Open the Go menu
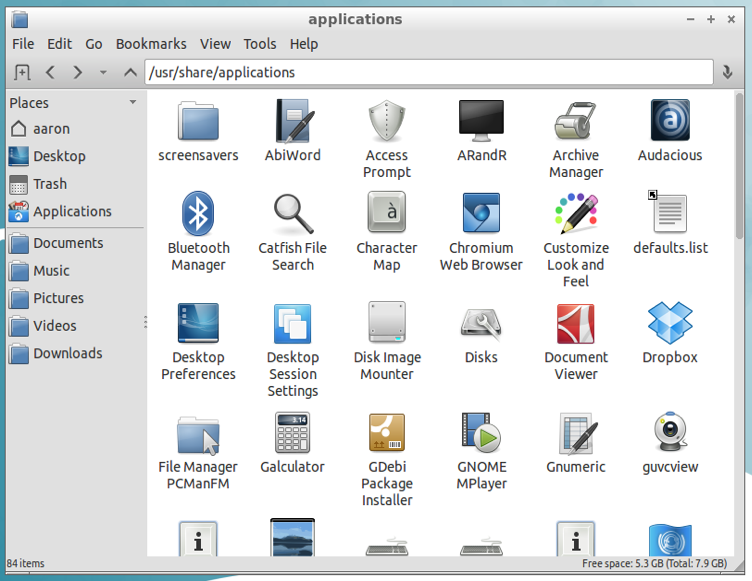The height and width of the screenshot is (581, 752). point(94,44)
